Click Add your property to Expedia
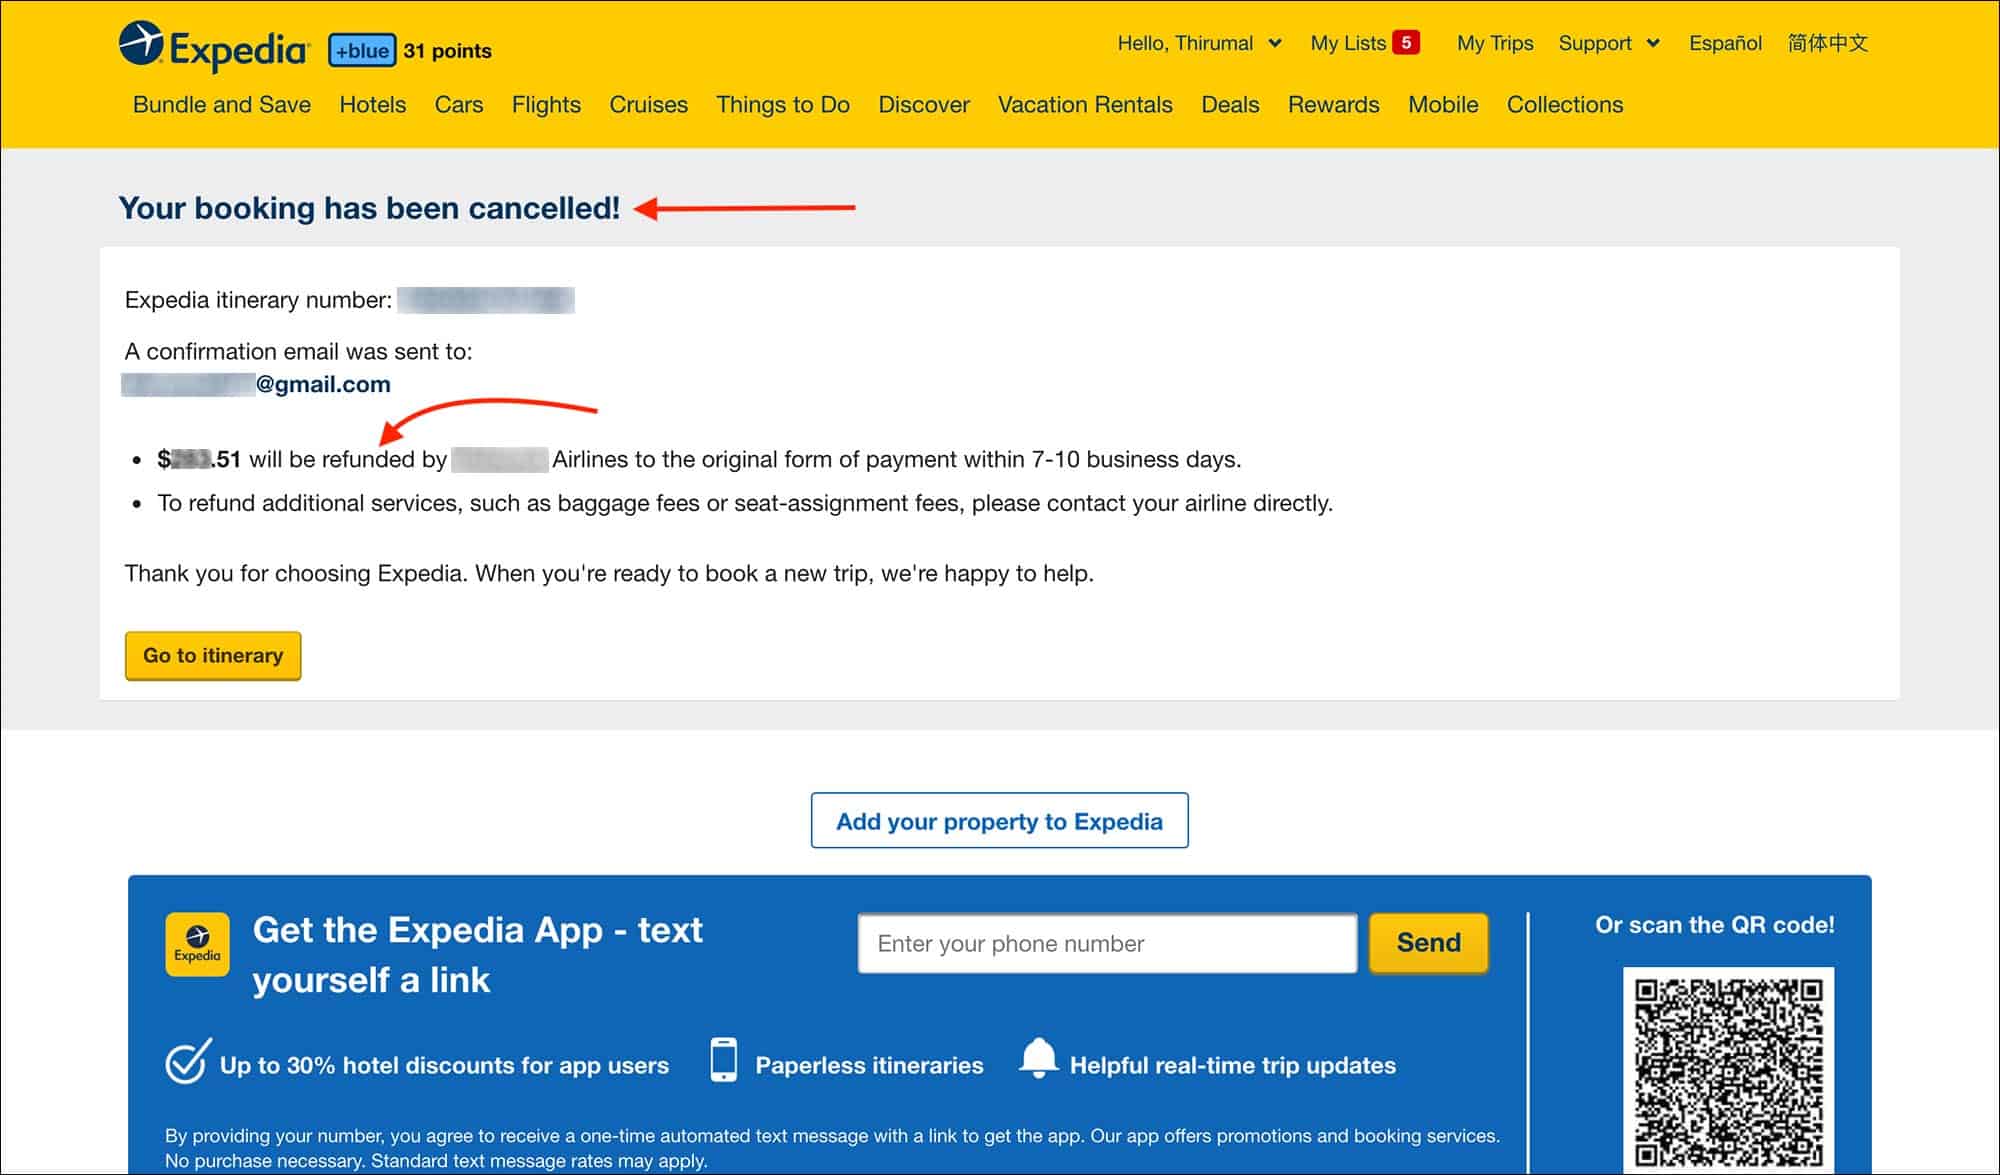The width and height of the screenshot is (2000, 1175). [x=999, y=821]
